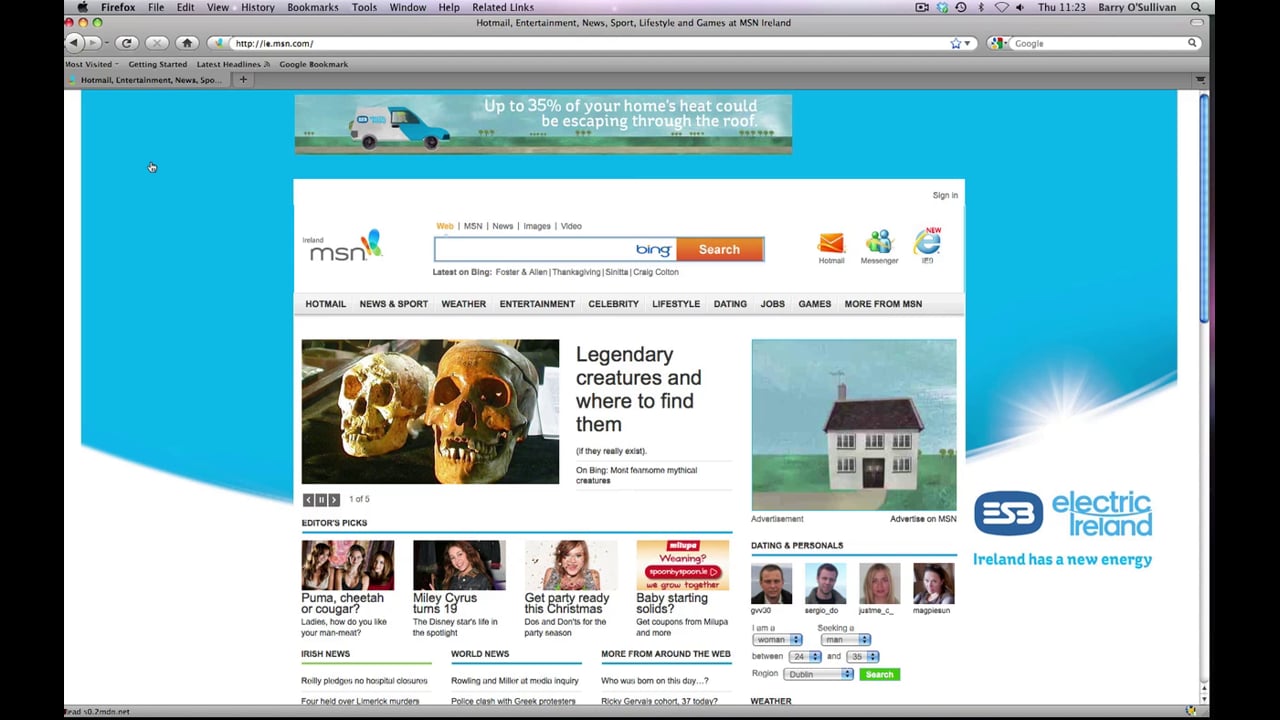Show previous slide in the story carousel
1280x720 pixels.
308,499
